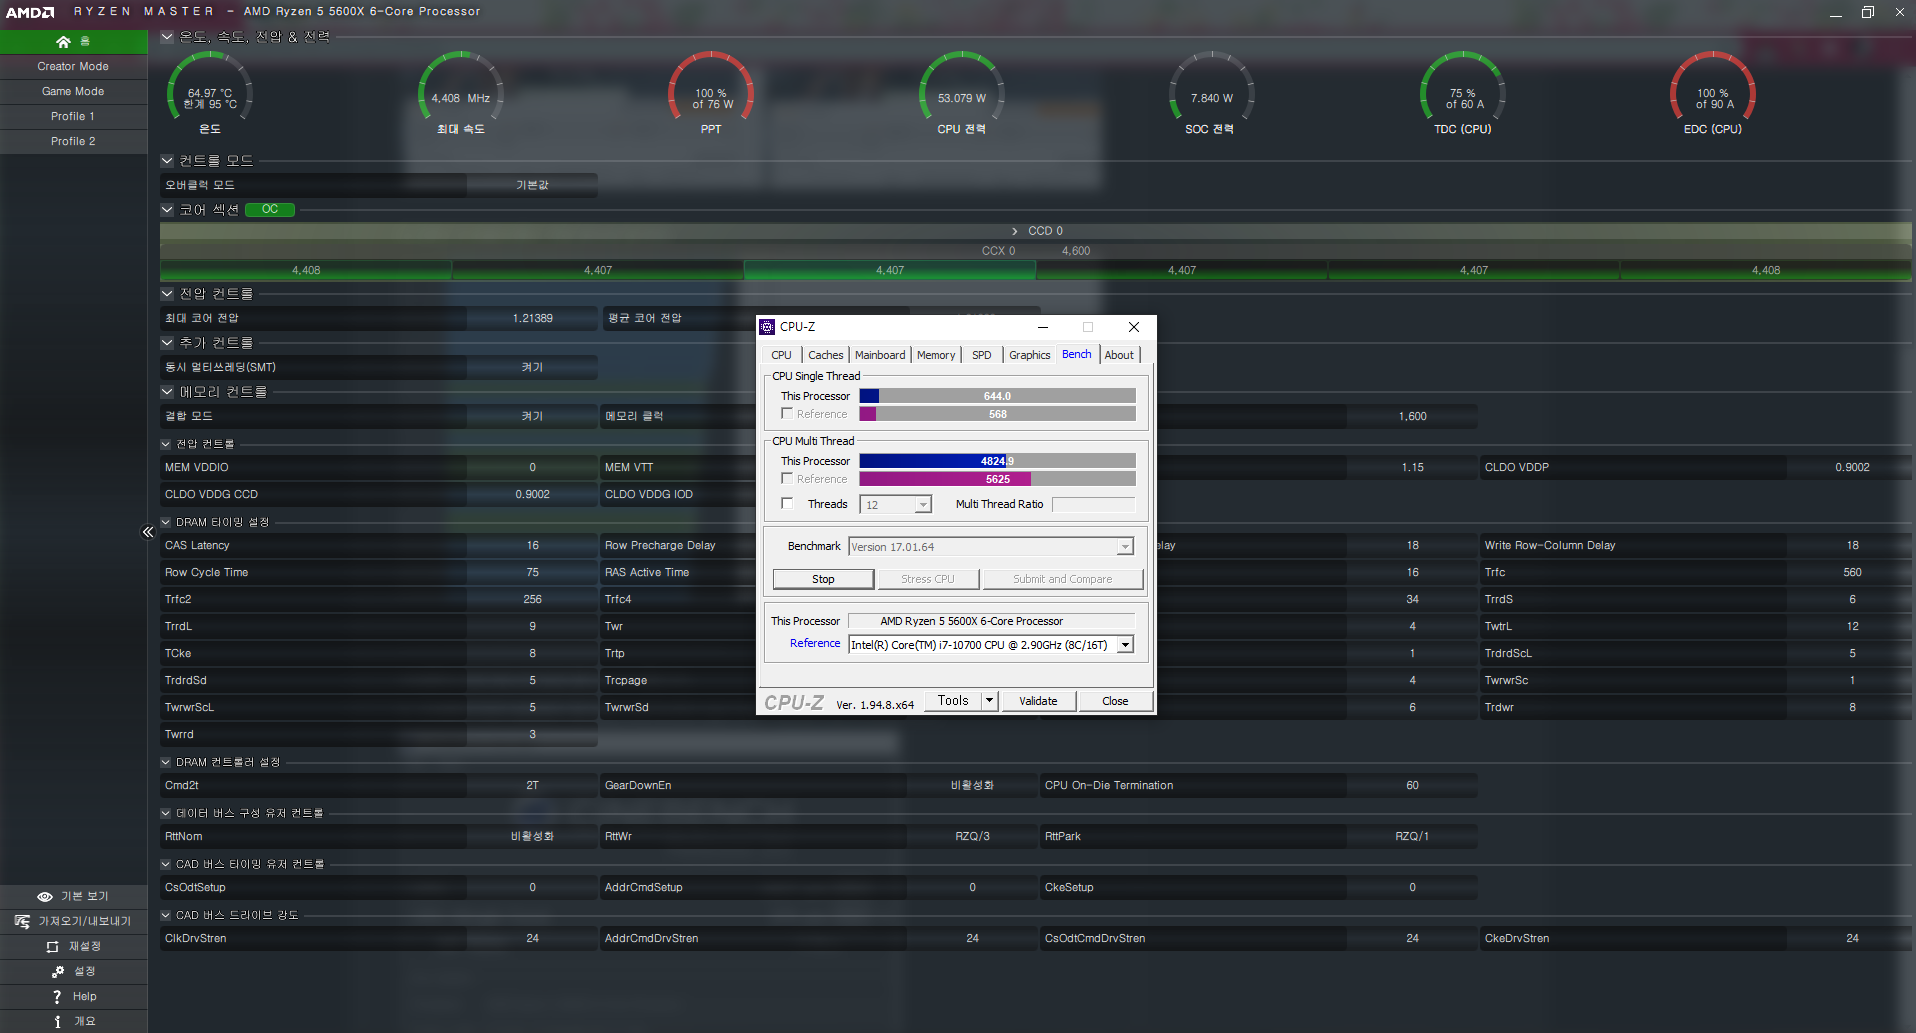This screenshot has height=1033, width=1916.
Task: Open Settings gear icon in sidebar
Action: pyautogui.click(x=58, y=972)
